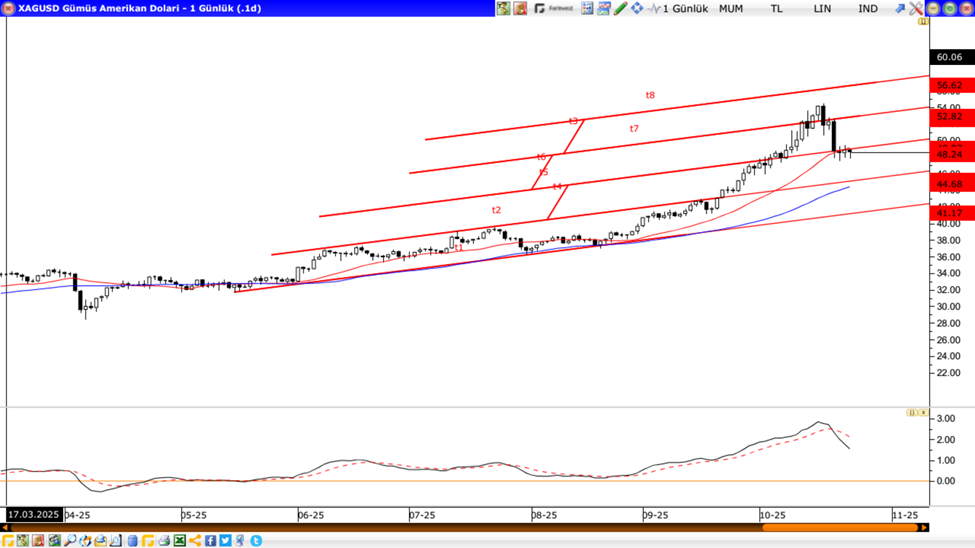This screenshot has width=975, height=548.
Task: Click the green pencil drawing tool icon
Action: point(620,8)
